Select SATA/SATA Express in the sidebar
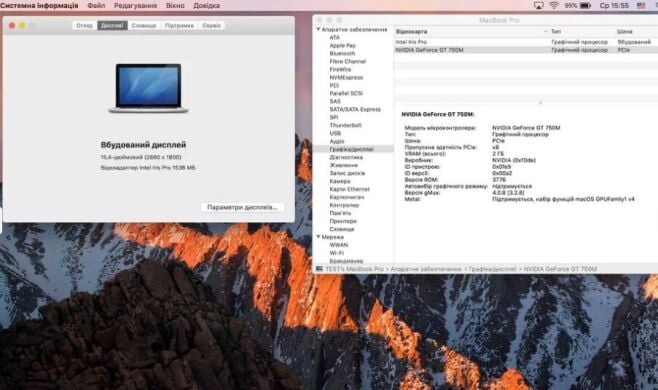 click(x=355, y=109)
